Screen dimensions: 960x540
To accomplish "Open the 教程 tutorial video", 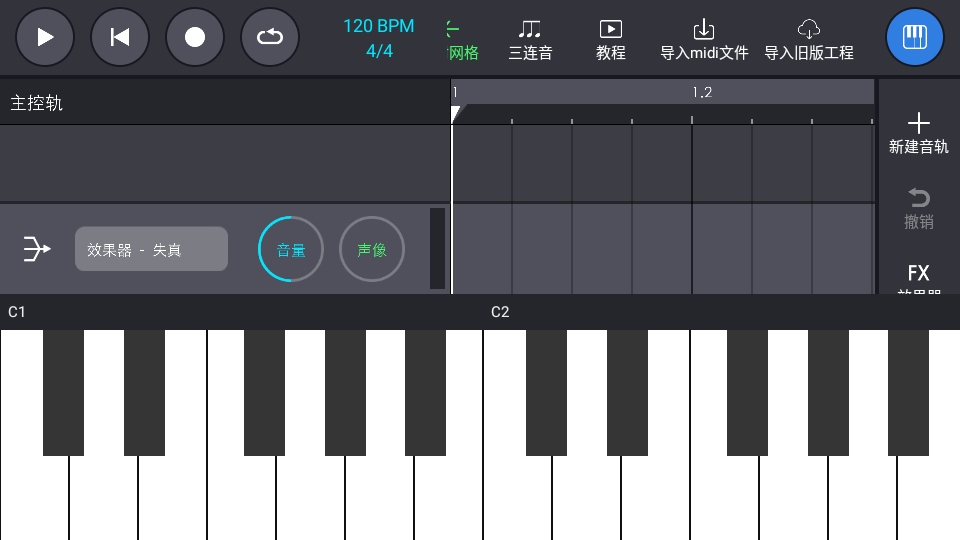I will click(610, 40).
